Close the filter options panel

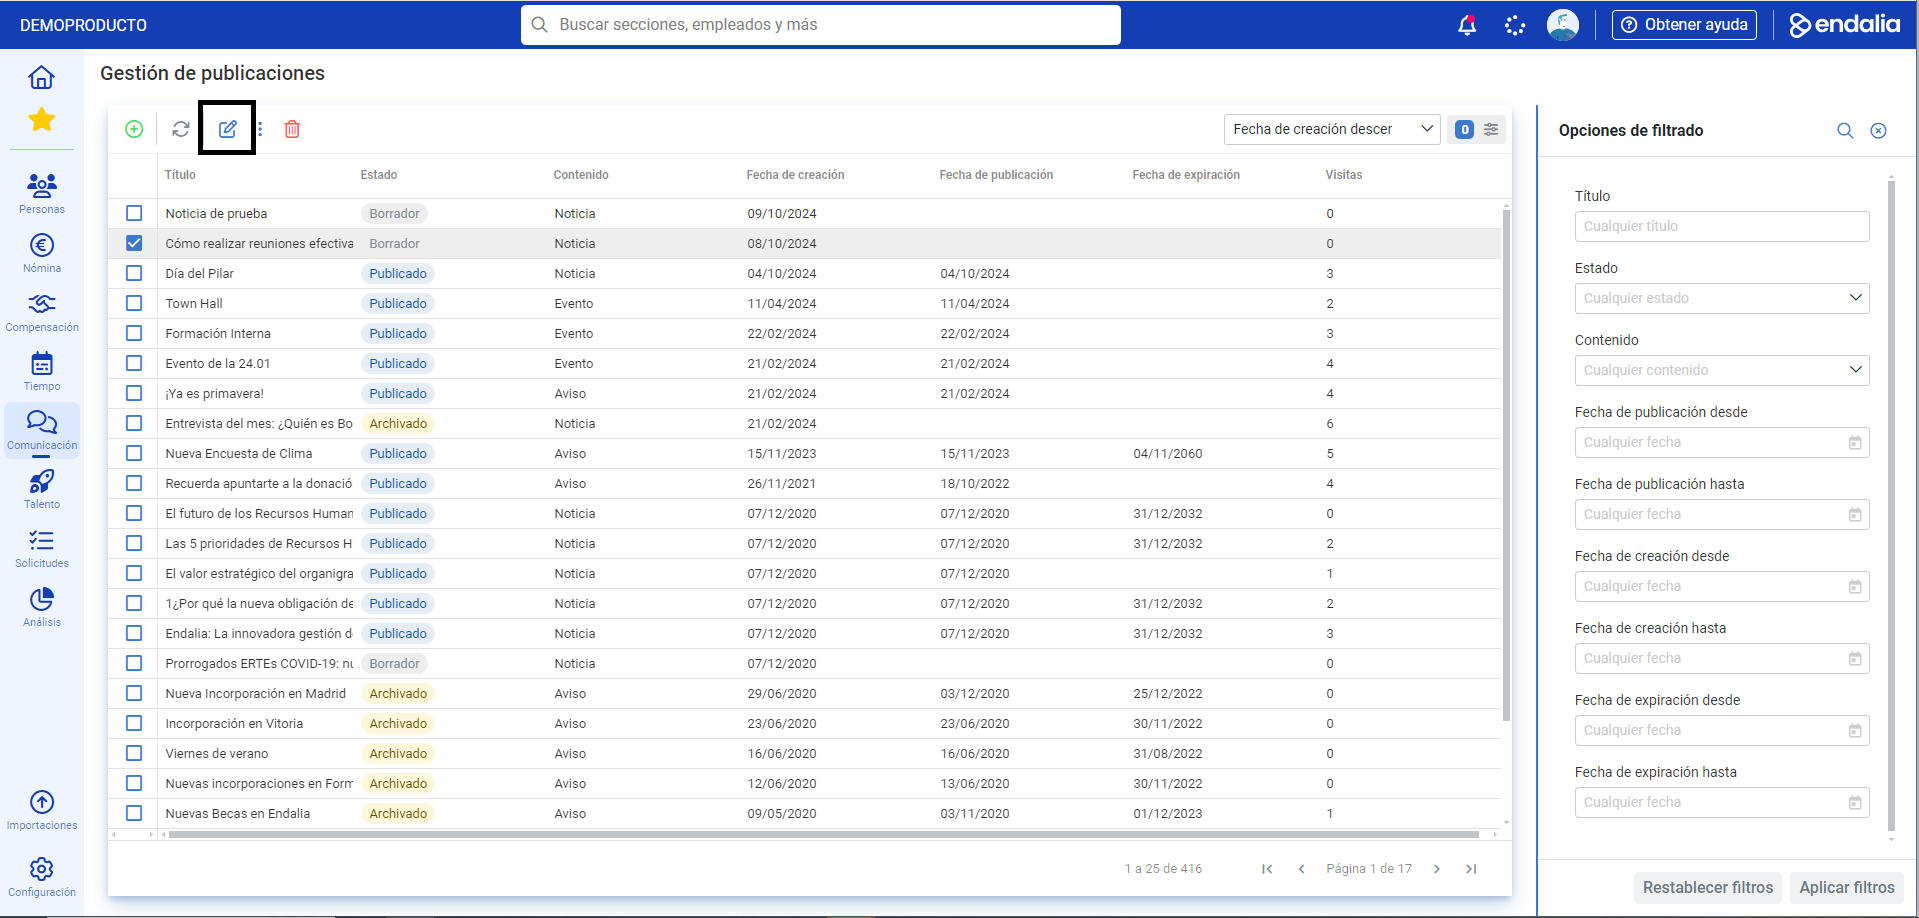point(1879,131)
